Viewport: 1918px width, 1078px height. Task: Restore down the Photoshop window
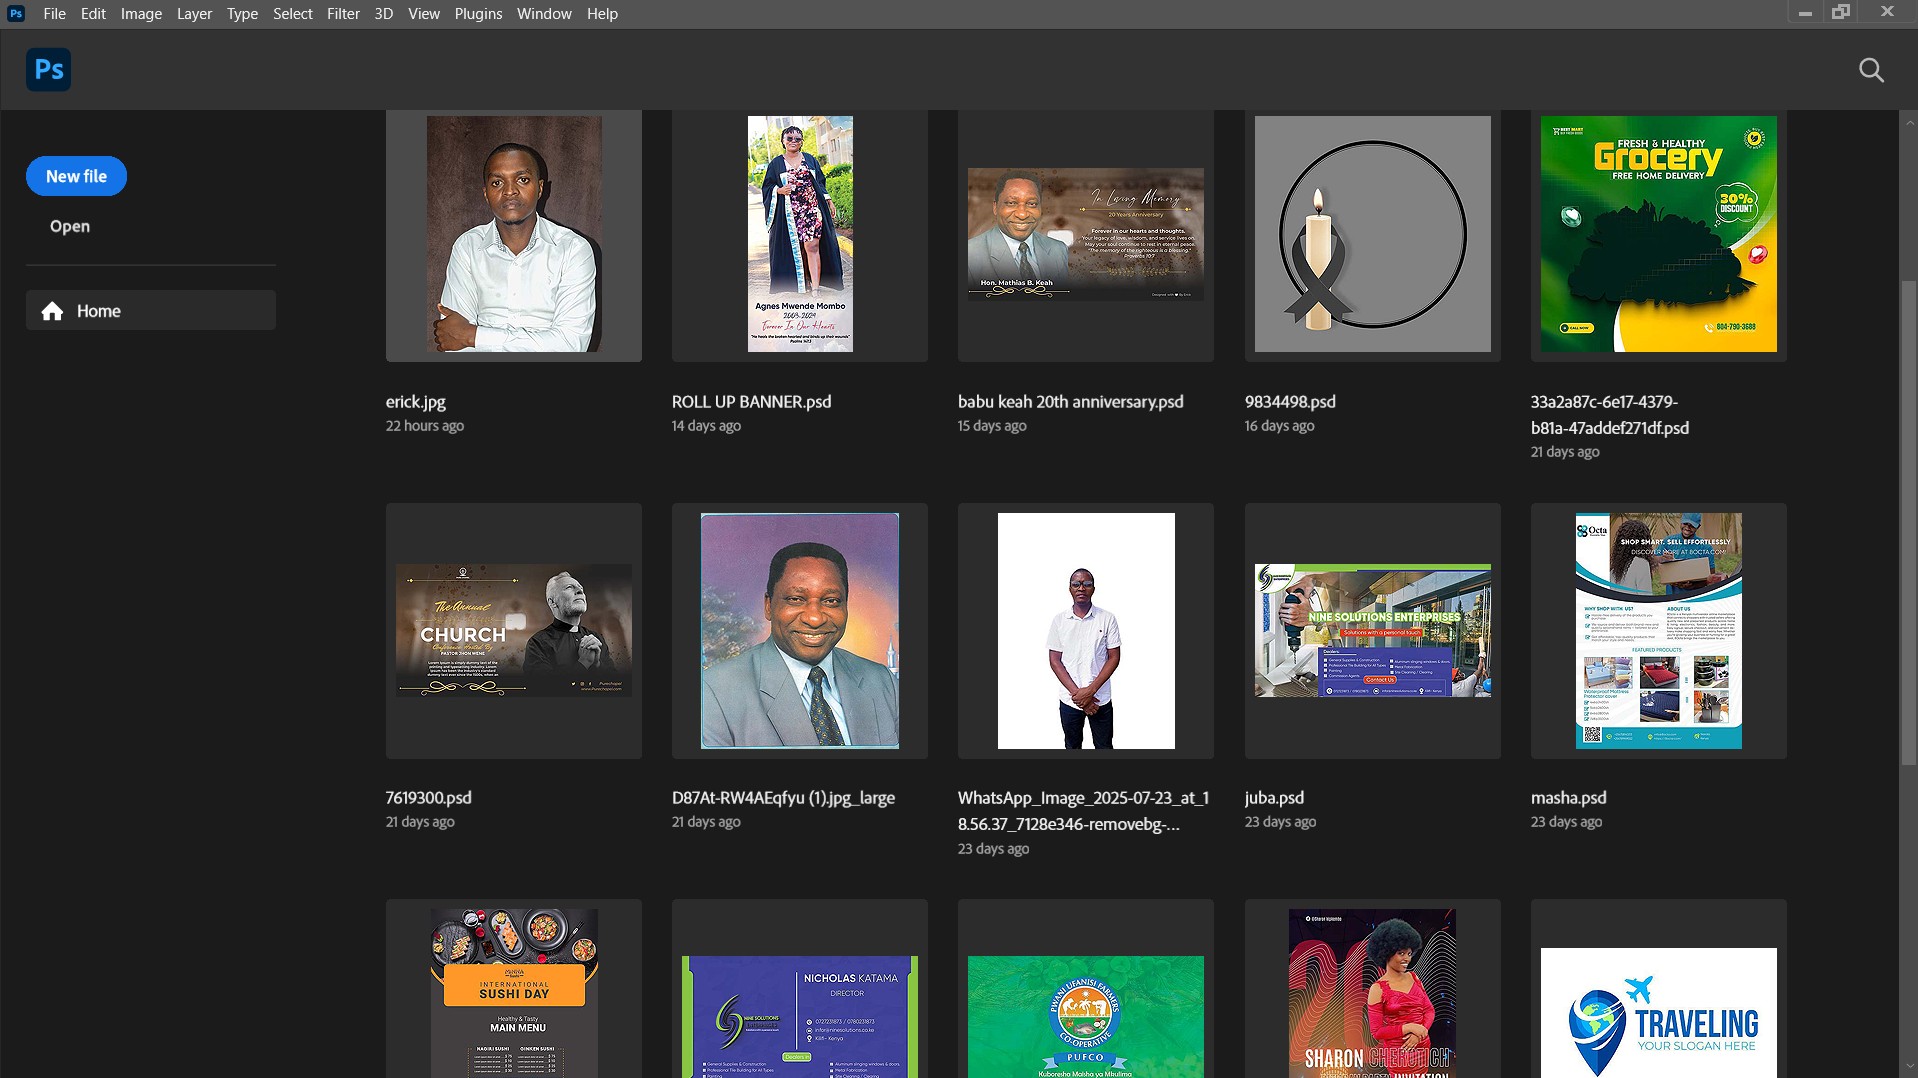coord(1841,13)
